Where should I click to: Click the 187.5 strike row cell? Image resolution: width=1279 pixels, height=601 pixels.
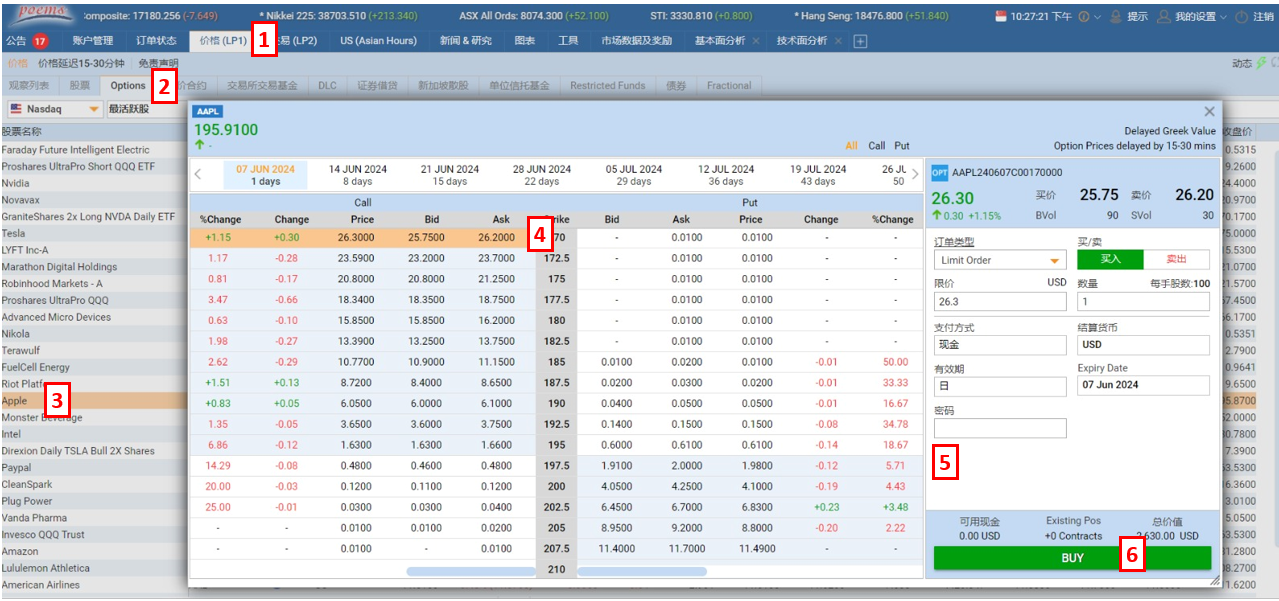[x=556, y=383]
